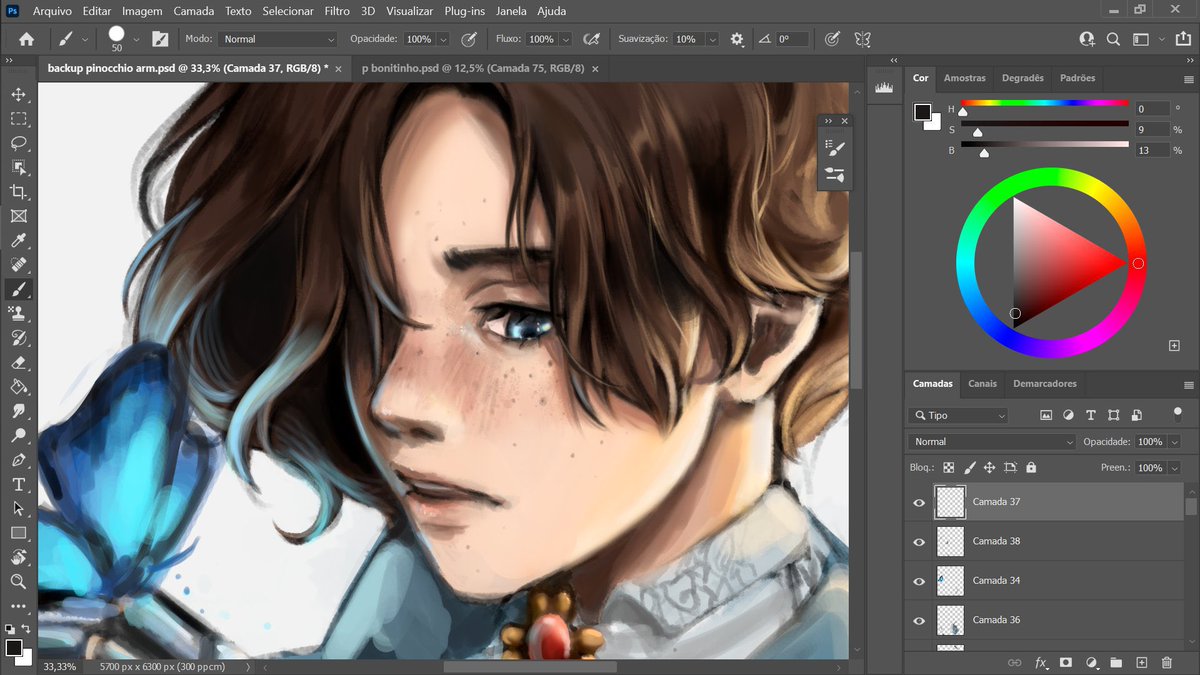1200x675 pixels.
Task: Open the brush preset picker arrow
Action: [136, 39]
